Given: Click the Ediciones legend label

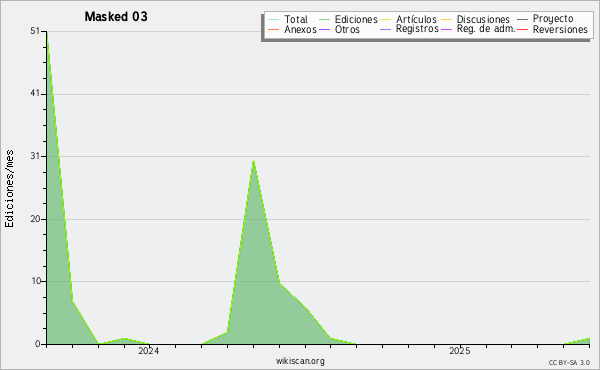Looking at the screenshot, I should pos(356,19).
